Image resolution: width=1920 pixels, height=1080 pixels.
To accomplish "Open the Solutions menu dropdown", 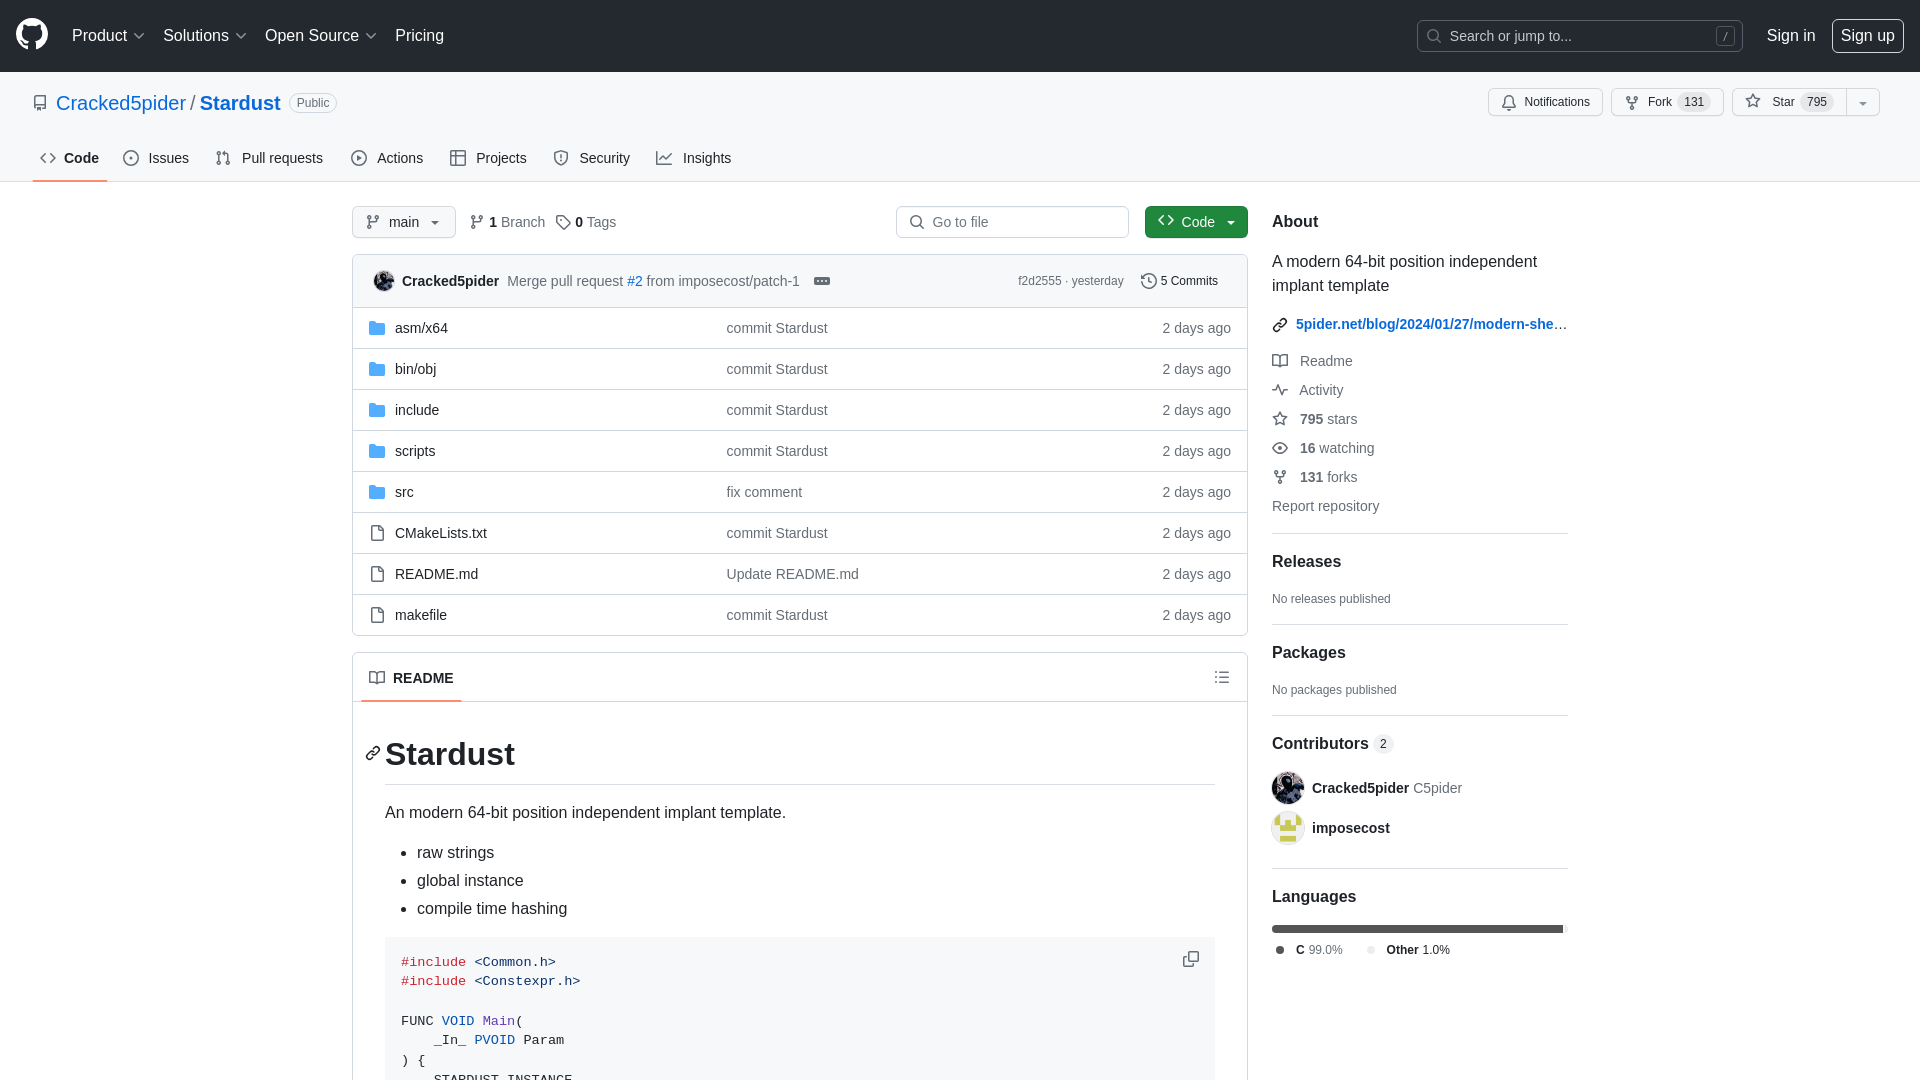I will point(204,36).
